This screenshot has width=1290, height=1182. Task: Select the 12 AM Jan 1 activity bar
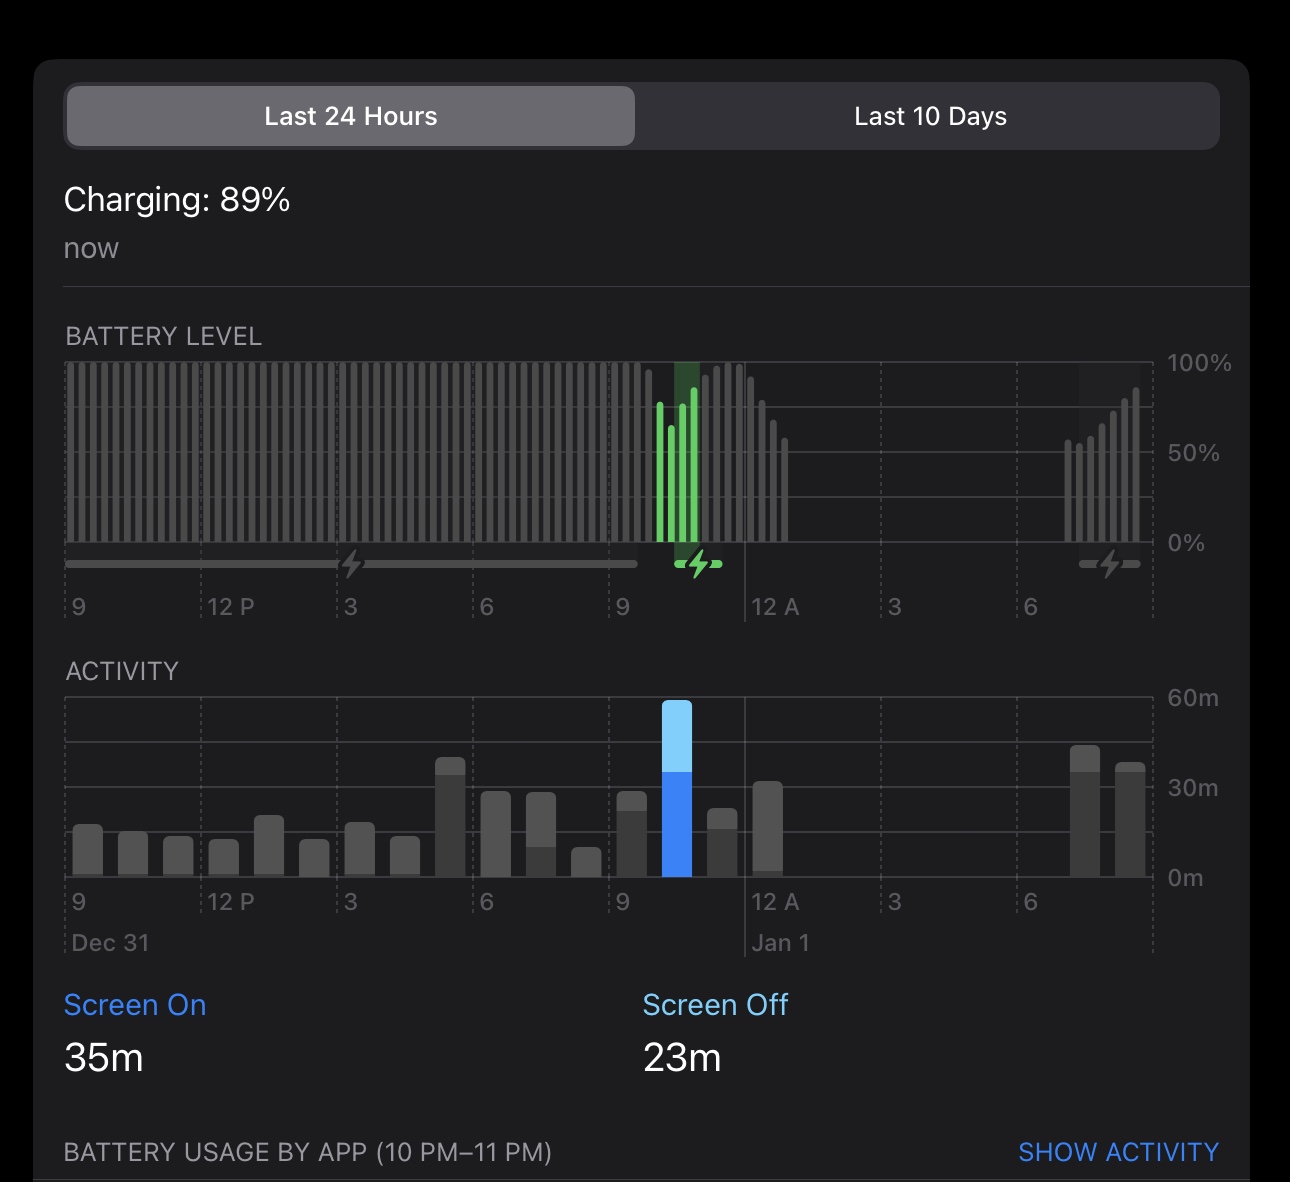click(x=767, y=829)
